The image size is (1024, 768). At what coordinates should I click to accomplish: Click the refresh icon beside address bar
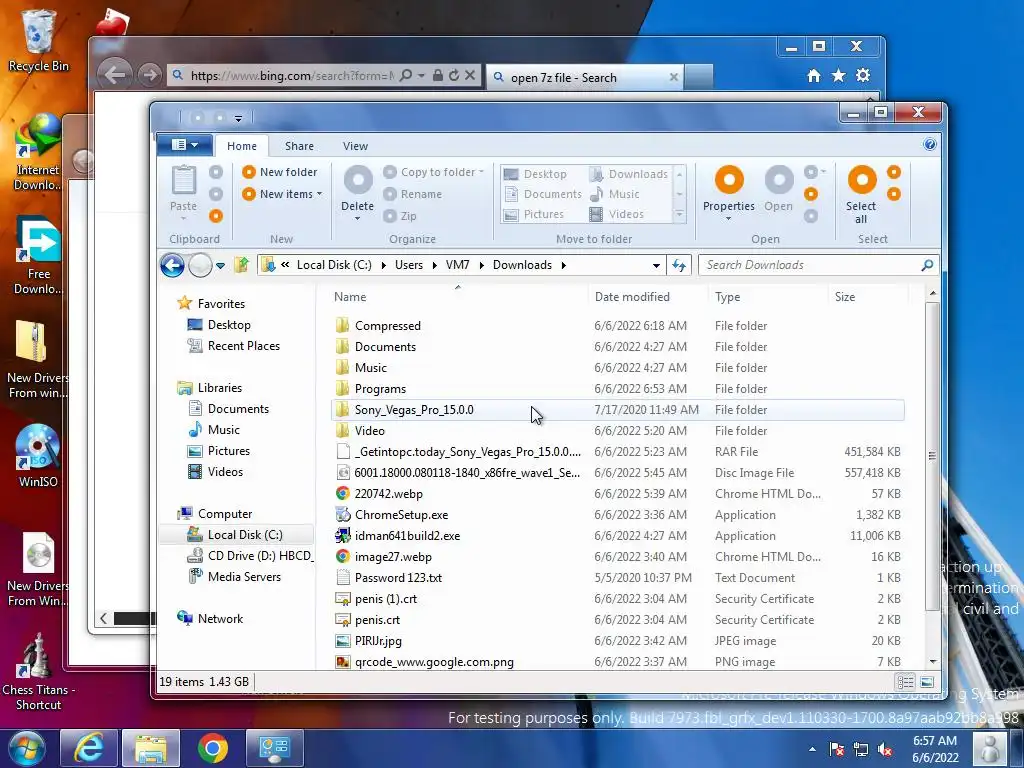tap(679, 265)
